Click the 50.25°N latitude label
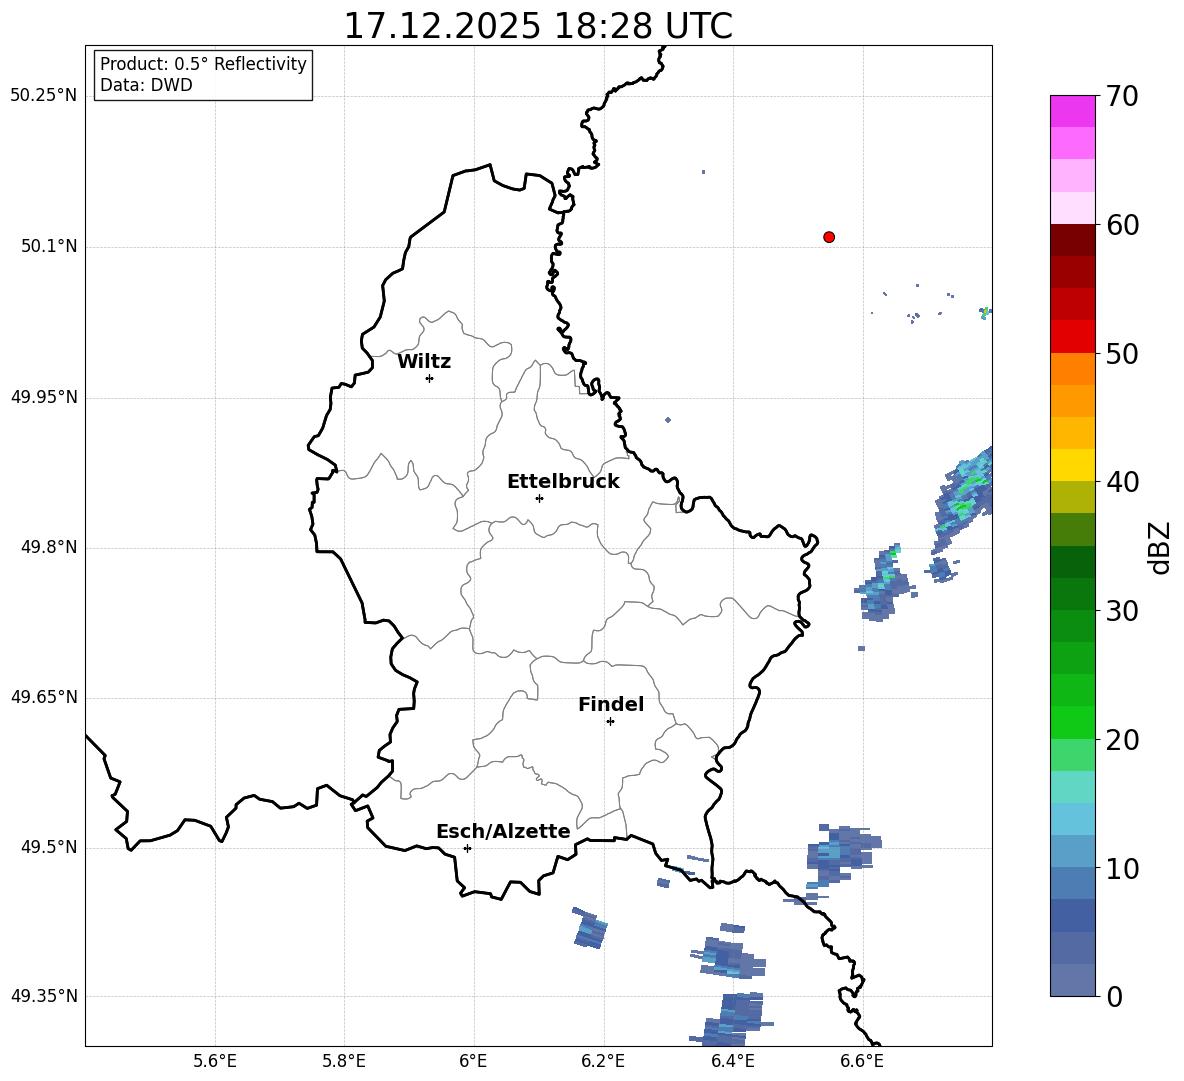Image resolution: width=1184 pixels, height=1081 pixels. point(44,96)
